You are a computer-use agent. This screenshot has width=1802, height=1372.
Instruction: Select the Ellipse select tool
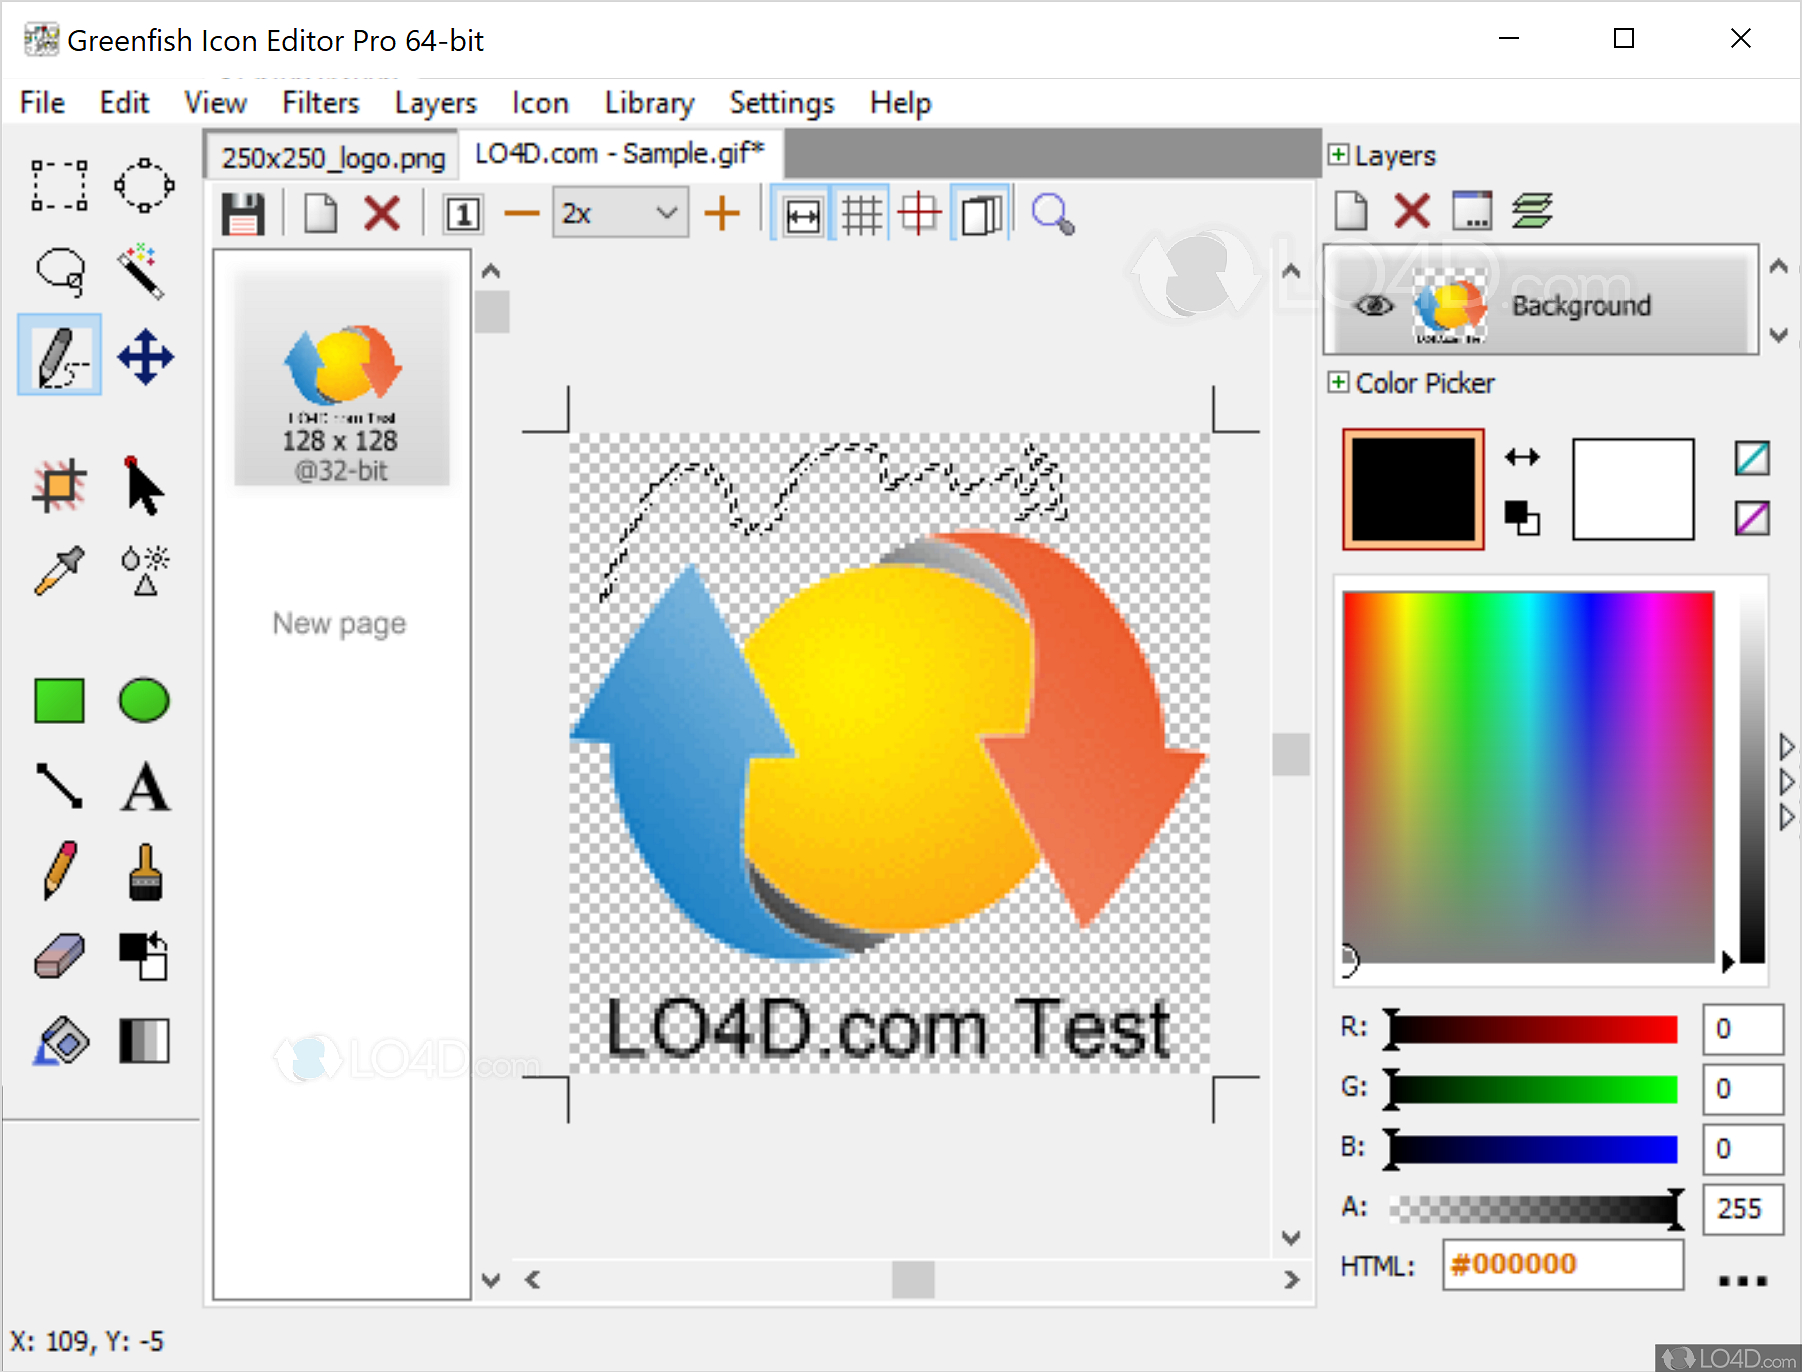tap(145, 186)
